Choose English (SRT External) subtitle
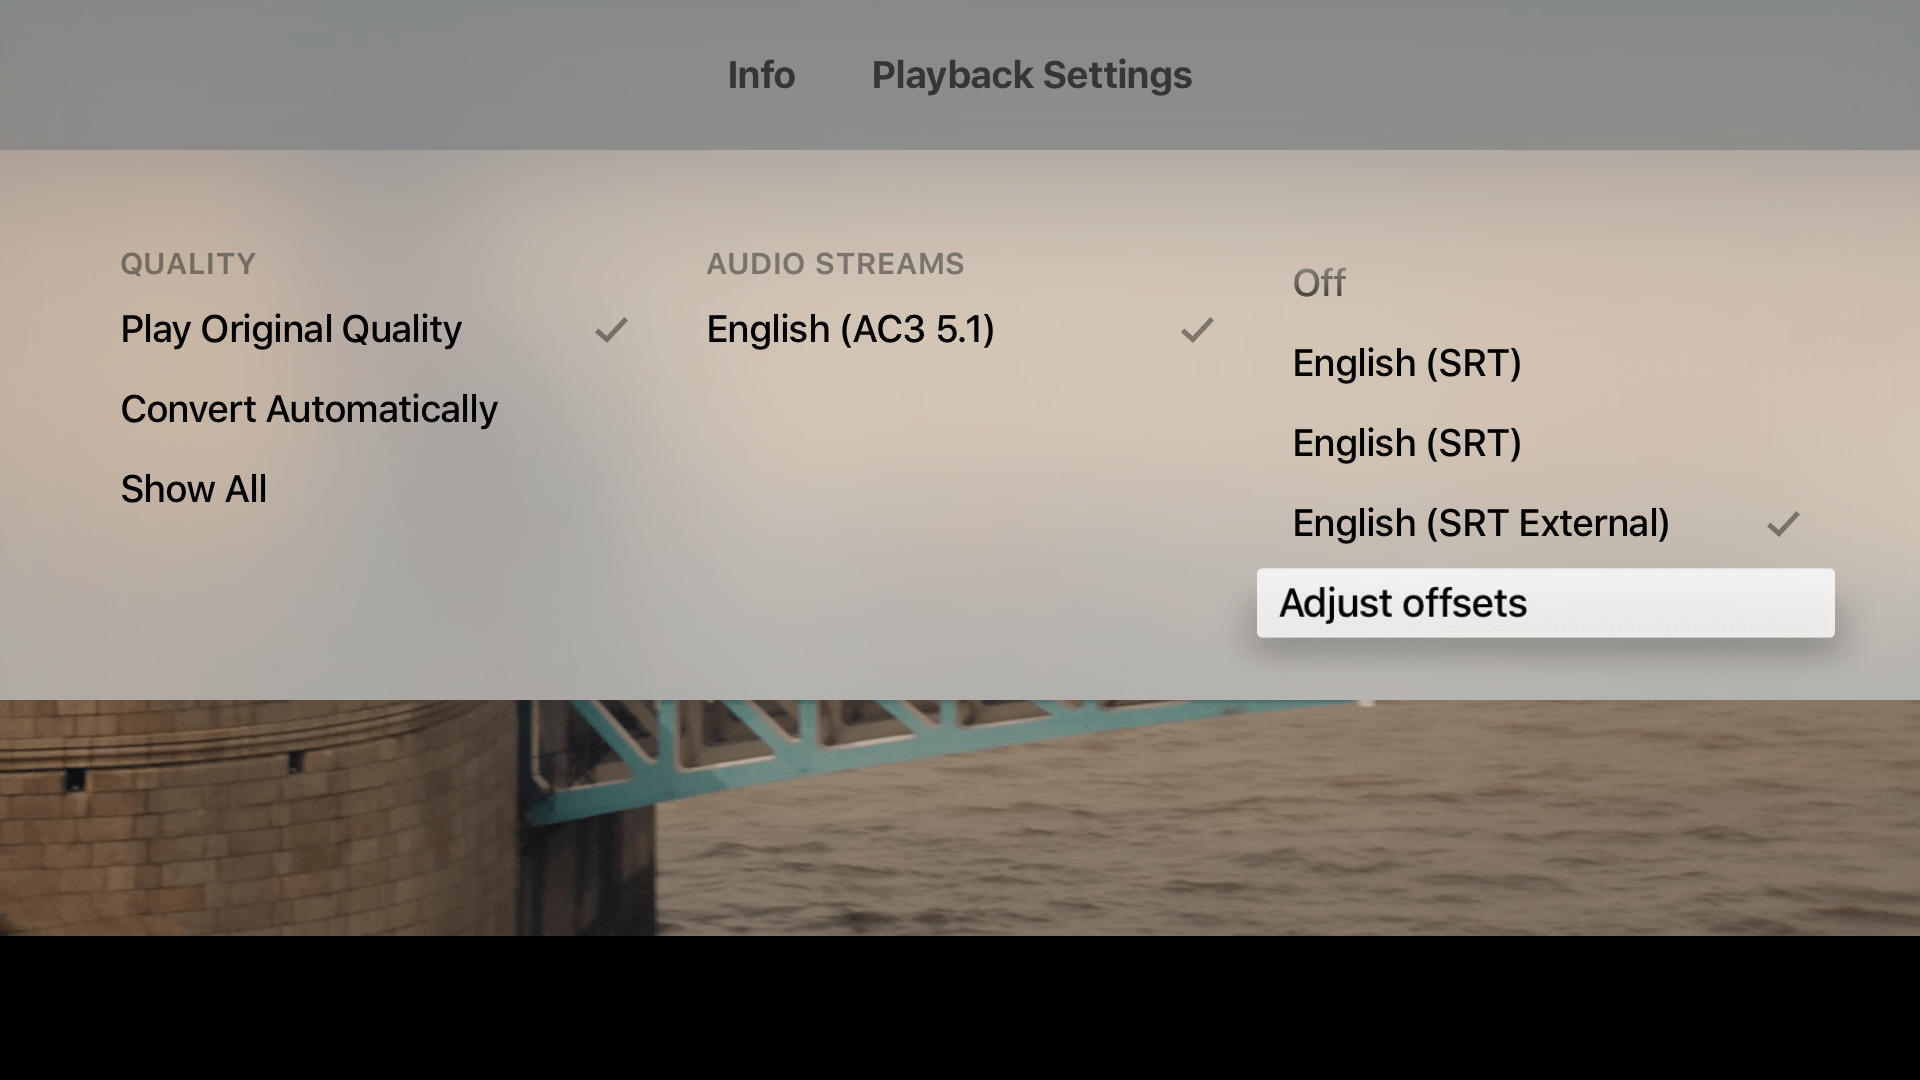This screenshot has height=1080, width=1920. [x=1480, y=523]
